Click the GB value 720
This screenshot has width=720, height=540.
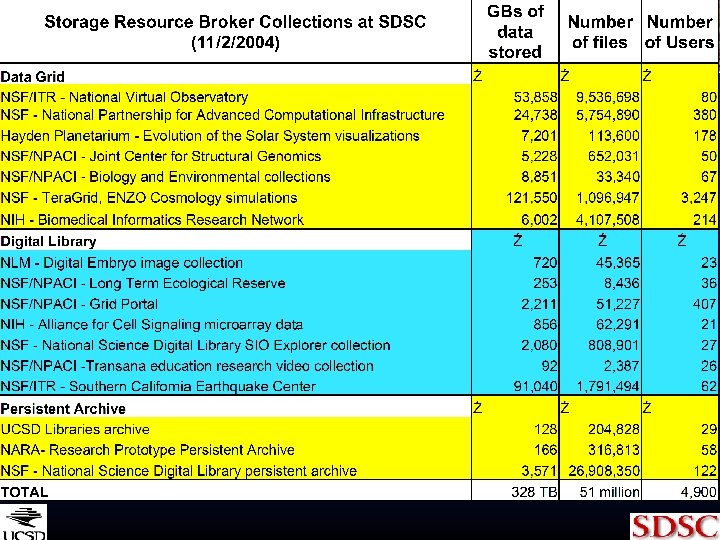click(x=545, y=263)
